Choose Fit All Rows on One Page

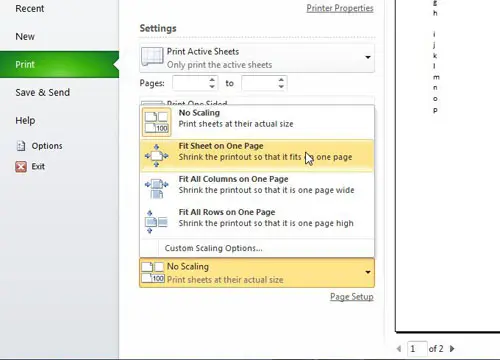coord(257,221)
